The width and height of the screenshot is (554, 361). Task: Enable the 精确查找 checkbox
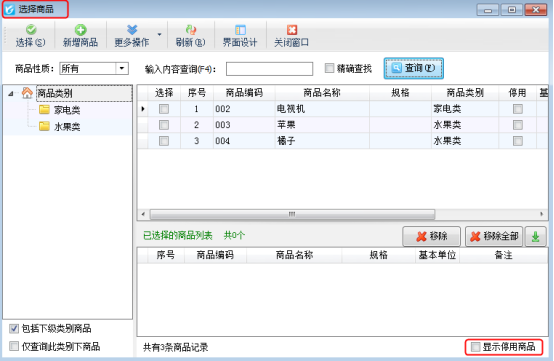coord(329,68)
